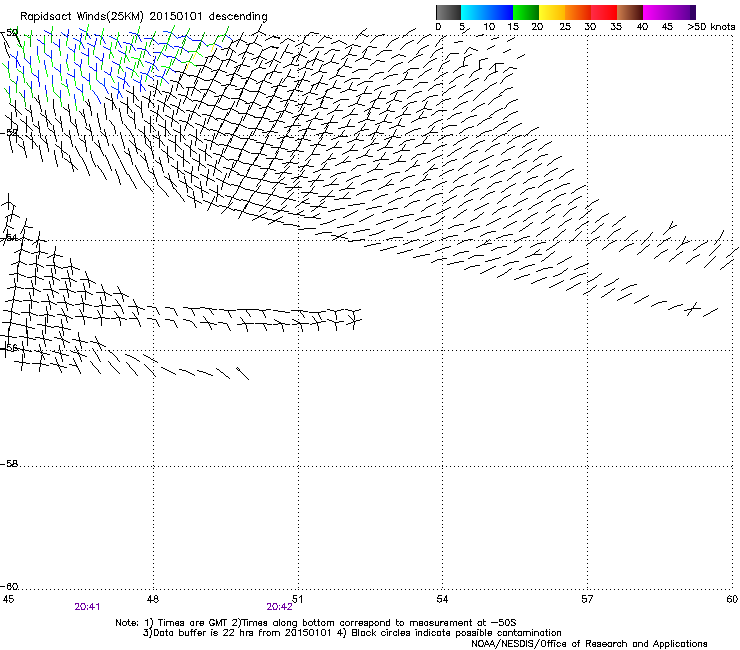Click the red 30-35 knots legend band
This screenshot has height=650, width=740.
click(x=604, y=12)
